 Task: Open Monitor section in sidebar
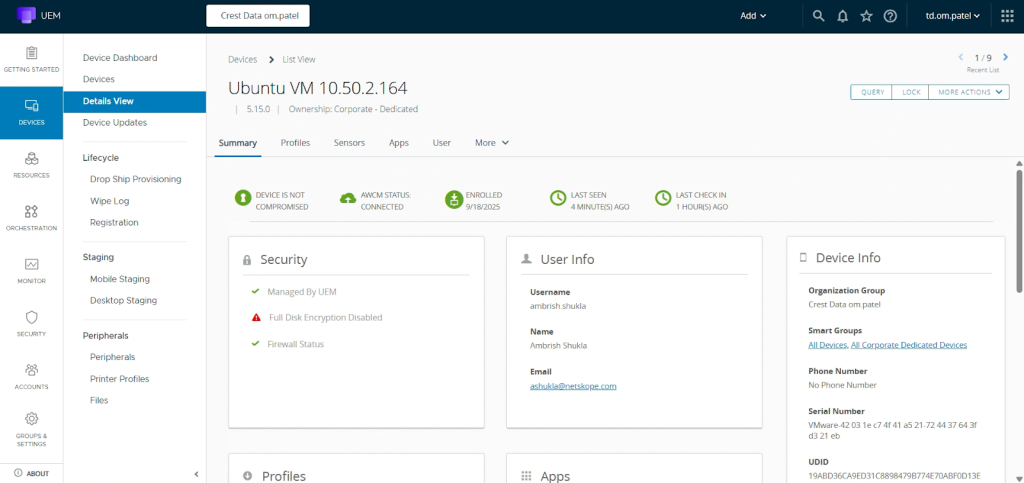(x=31, y=271)
